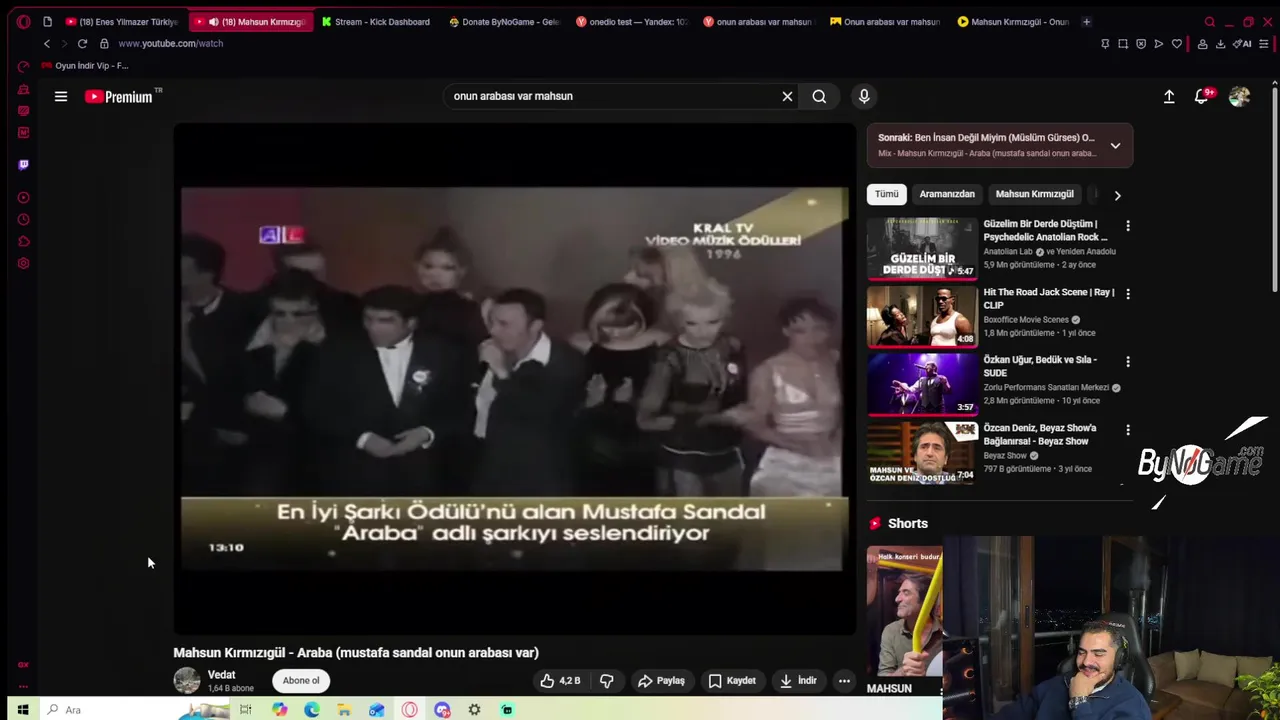1280x720 pixels.
Task: Select the Aramanızdan filter chip
Action: click(x=946, y=194)
